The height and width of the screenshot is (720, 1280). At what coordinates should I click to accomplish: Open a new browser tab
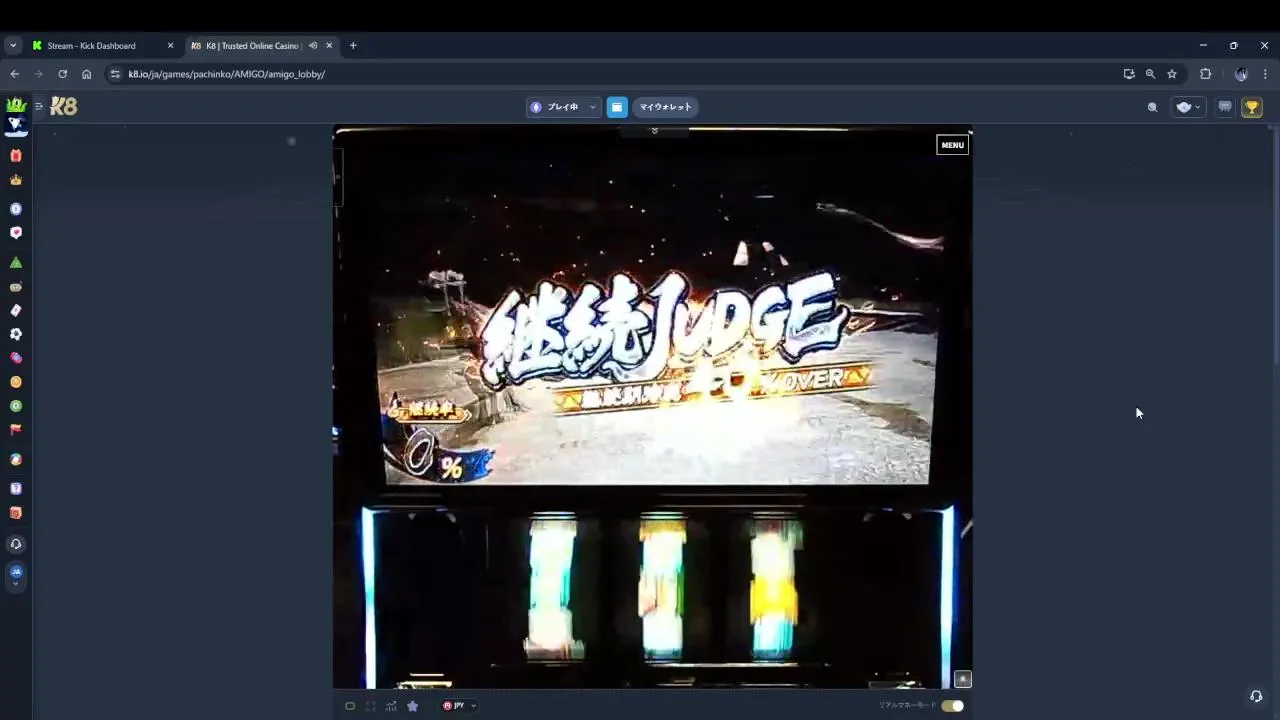353,46
